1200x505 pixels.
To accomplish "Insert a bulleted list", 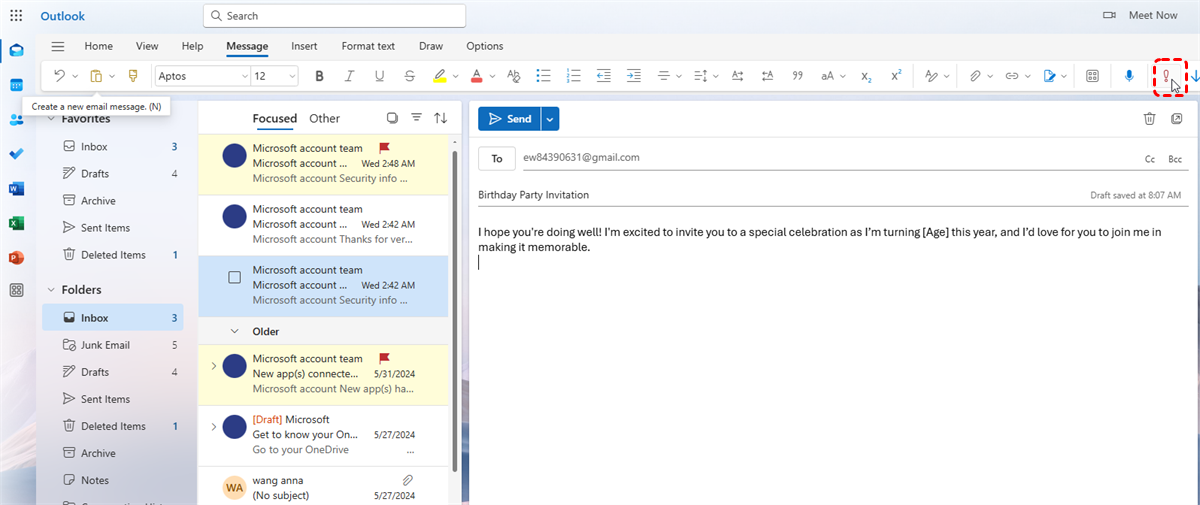I will coord(544,76).
